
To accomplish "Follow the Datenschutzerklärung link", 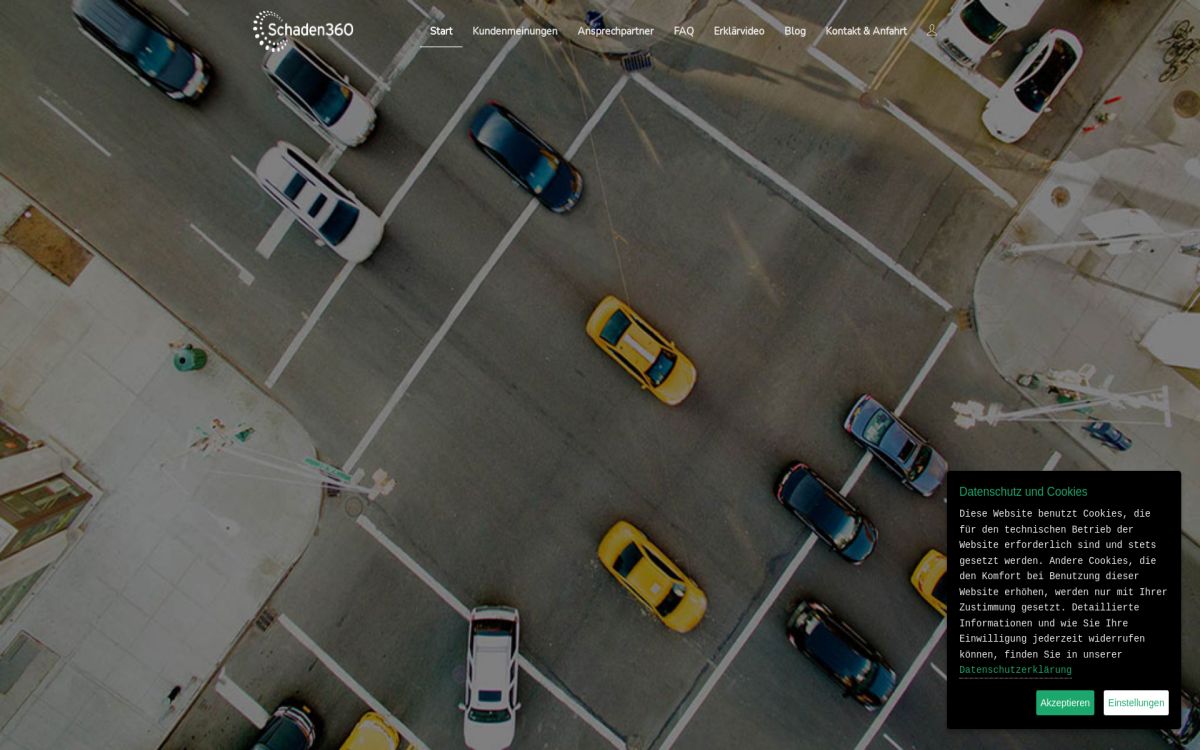I will [1015, 671].
